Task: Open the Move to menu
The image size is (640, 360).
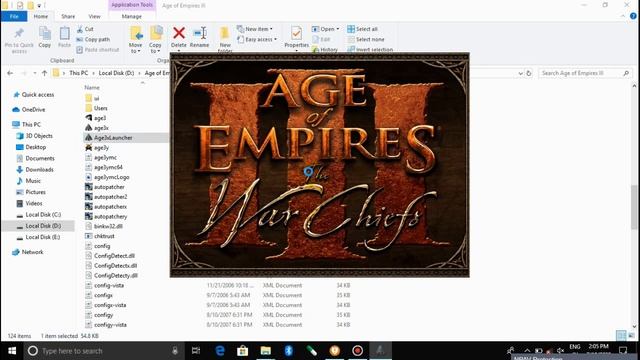Action: [136, 40]
